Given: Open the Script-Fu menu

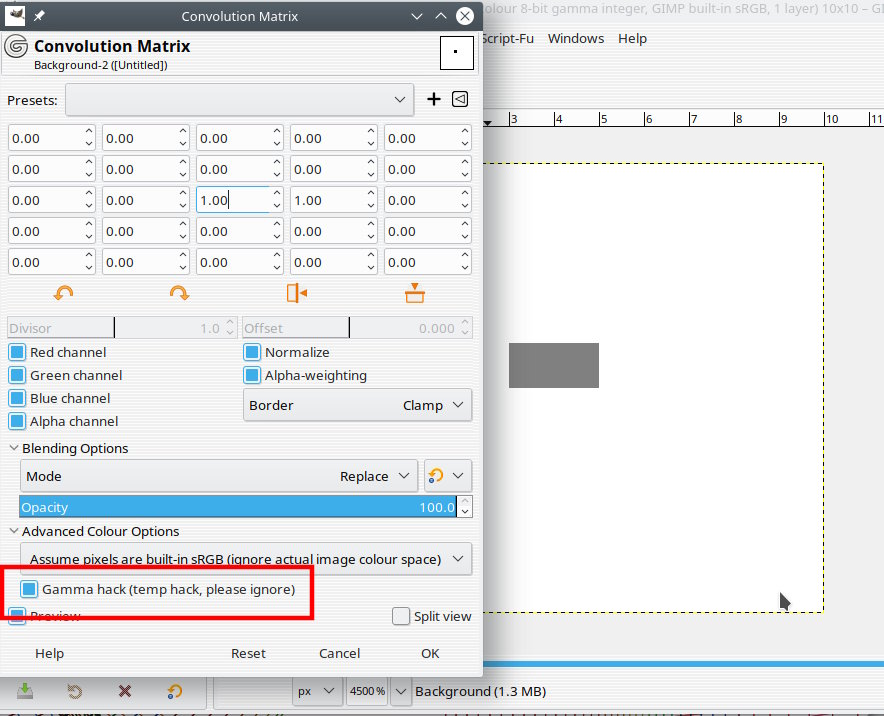Looking at the screenshot, I should (x=508, y=38).
